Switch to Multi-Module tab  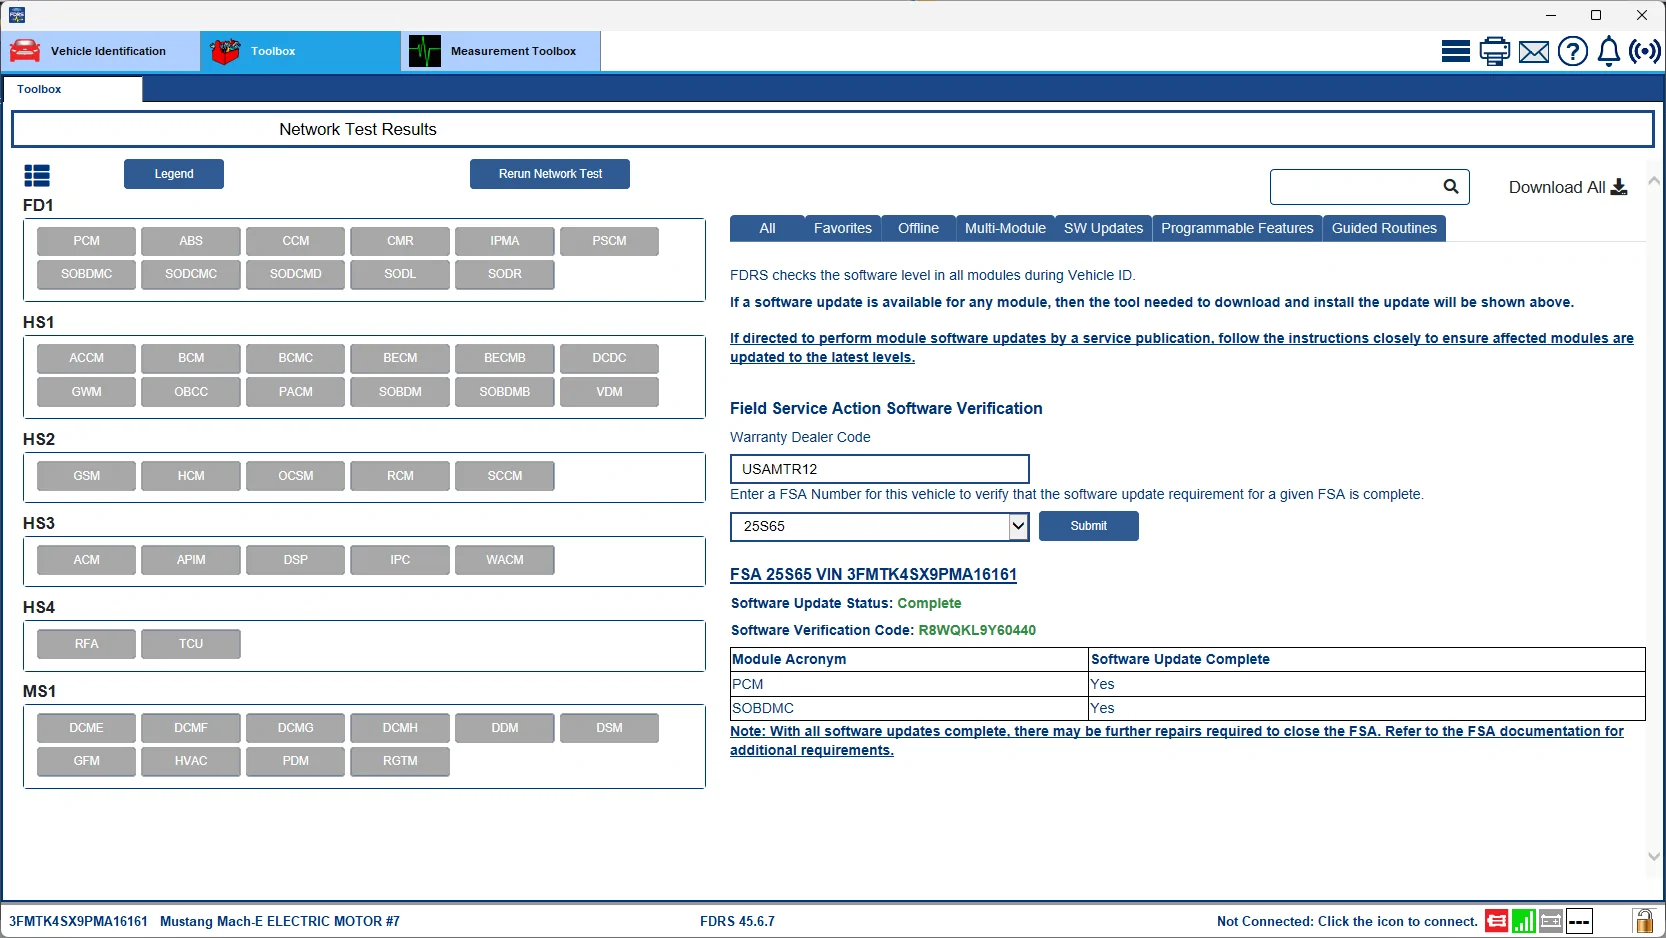1005,228
